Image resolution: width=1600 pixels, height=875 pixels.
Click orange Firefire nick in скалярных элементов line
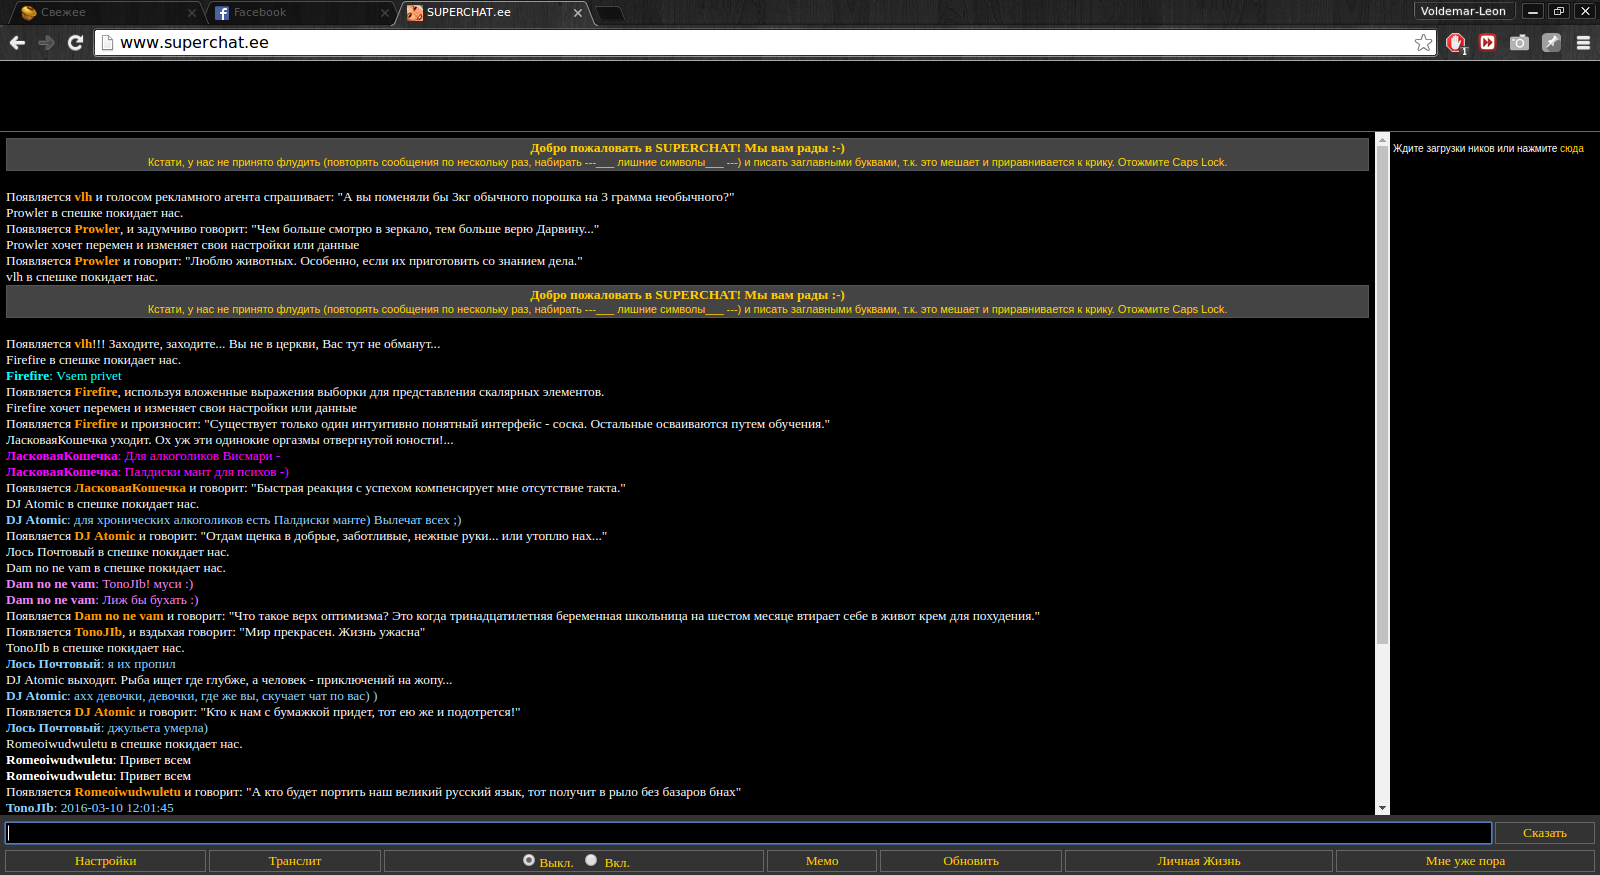96,392
